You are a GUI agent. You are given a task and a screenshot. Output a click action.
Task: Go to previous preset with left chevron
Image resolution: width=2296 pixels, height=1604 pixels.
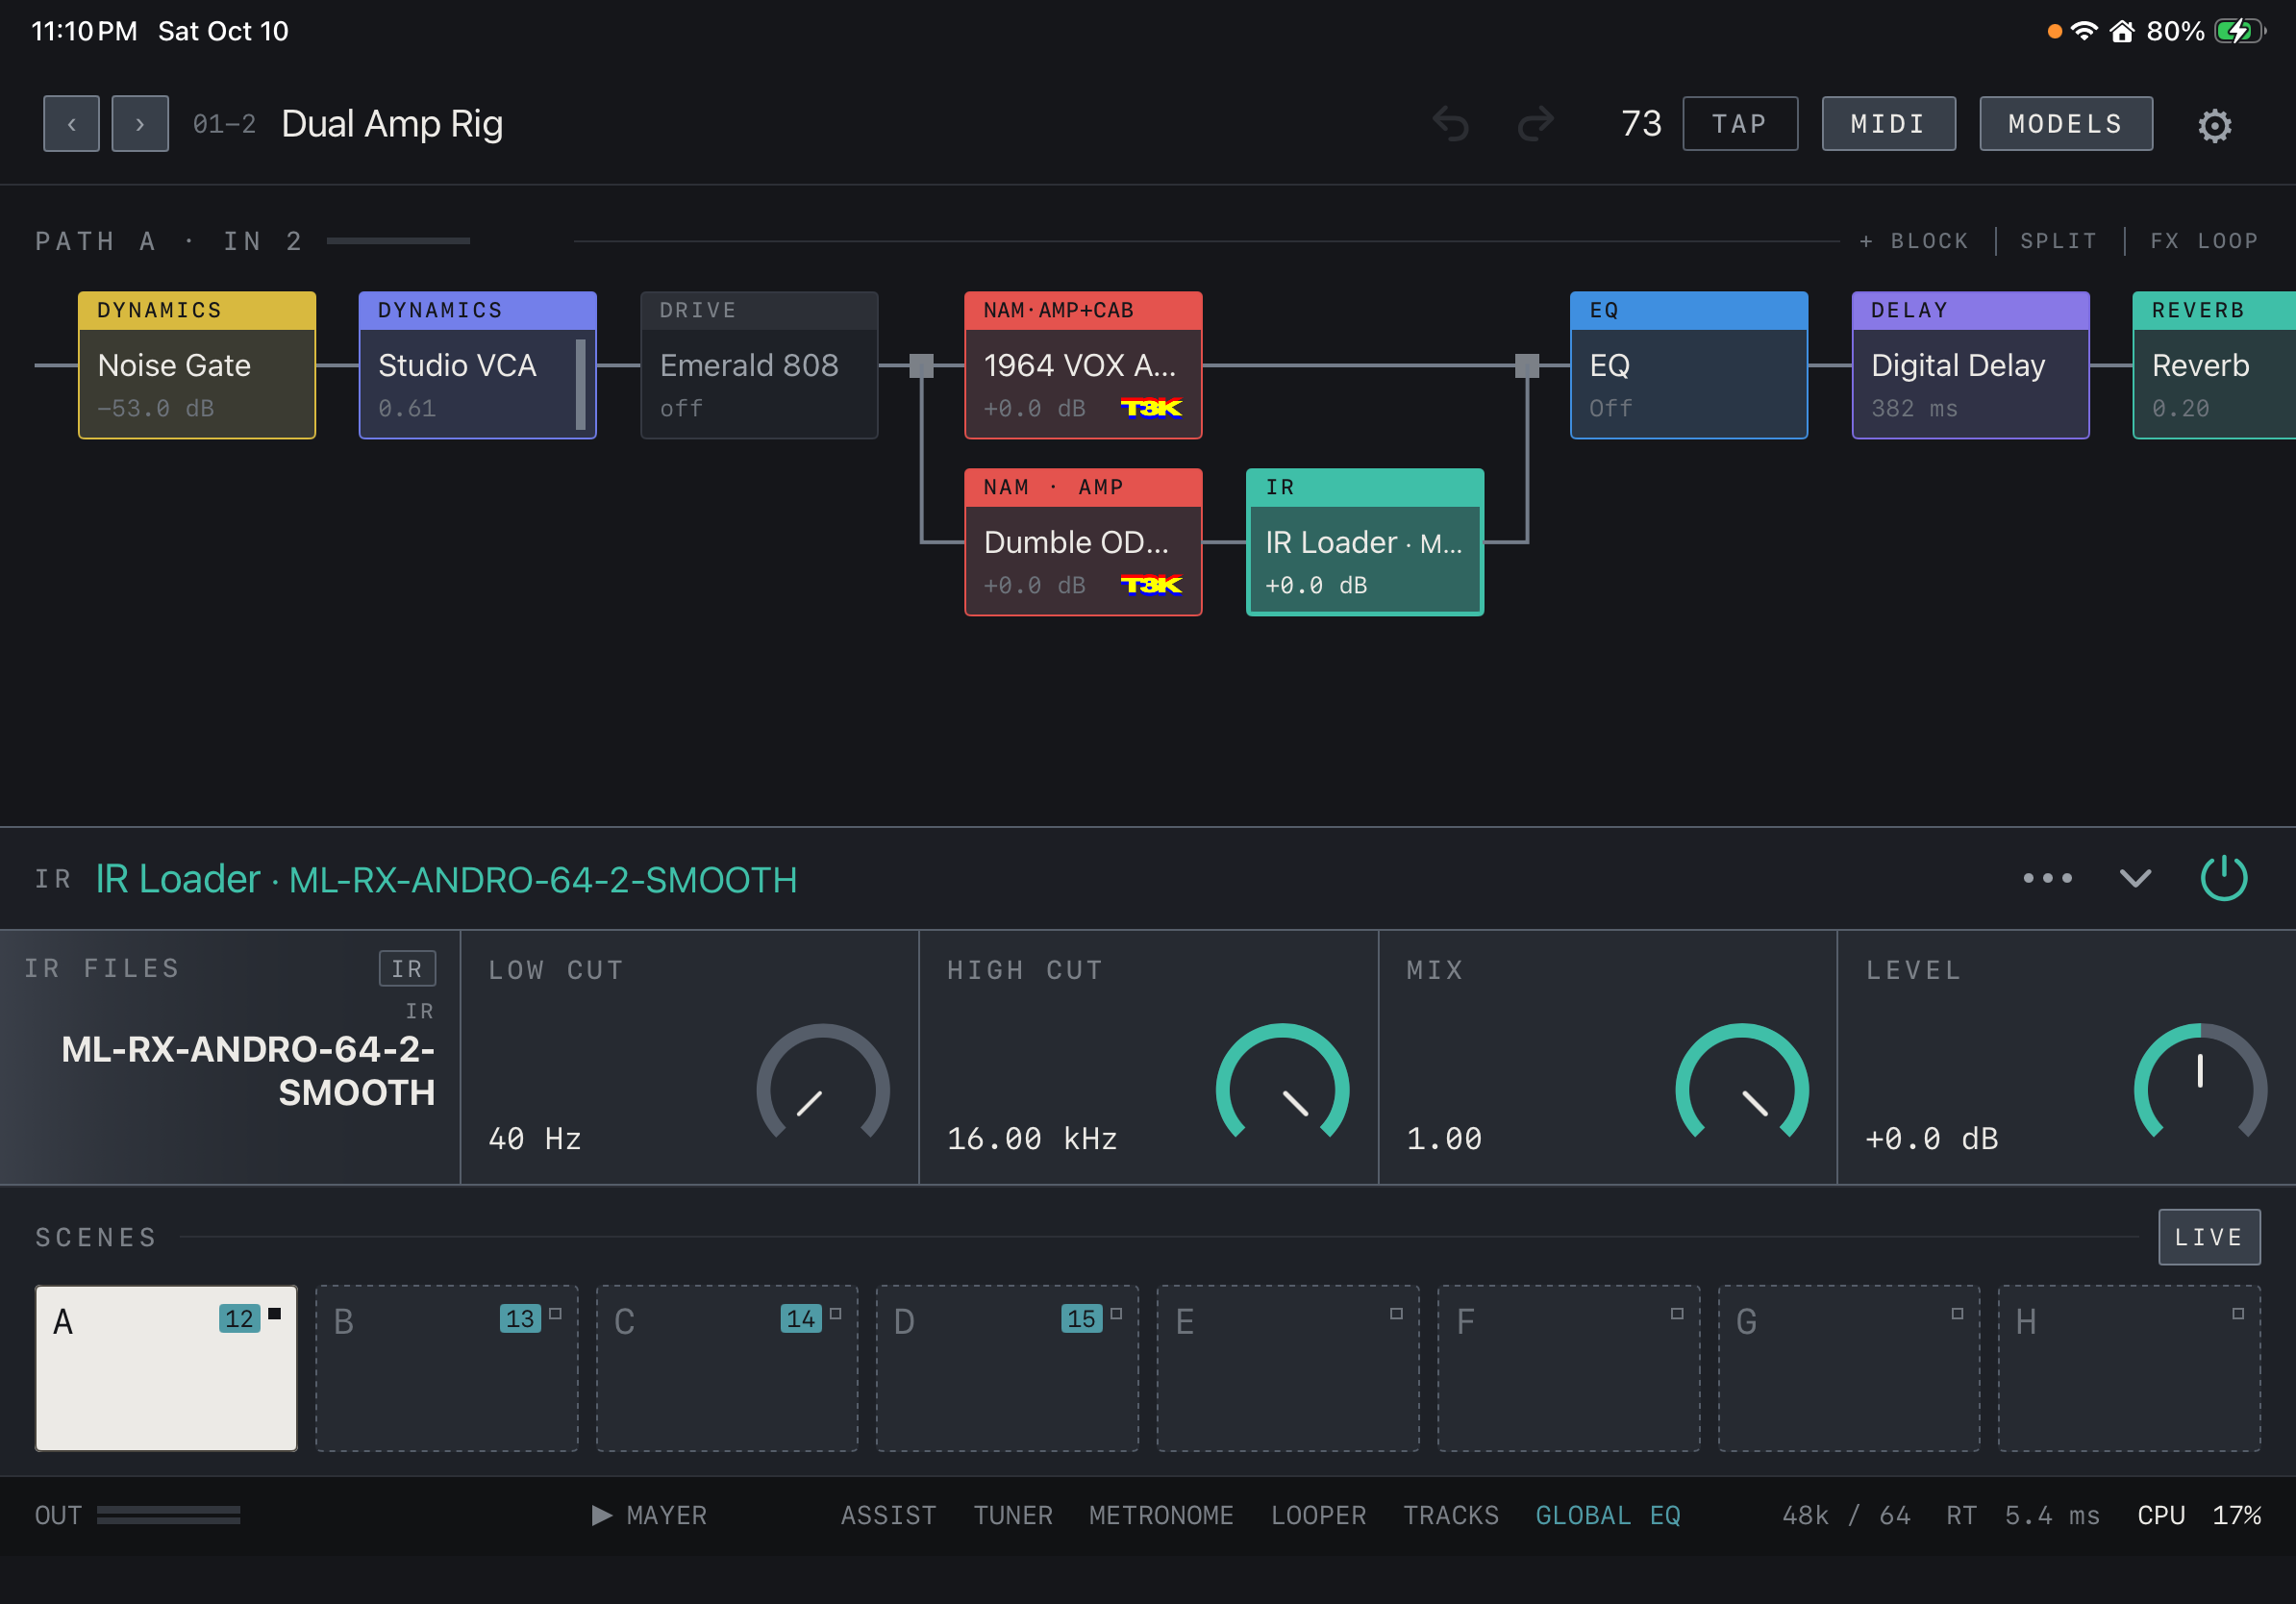71,124
